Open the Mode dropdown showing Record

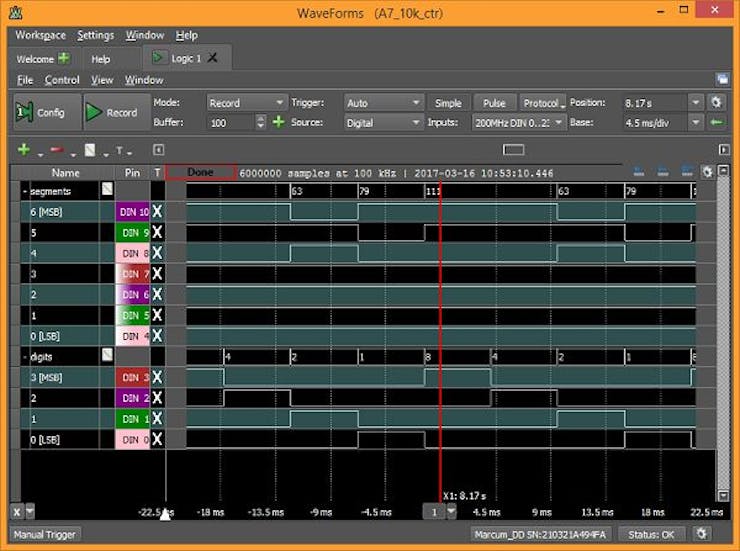[246, 103]
